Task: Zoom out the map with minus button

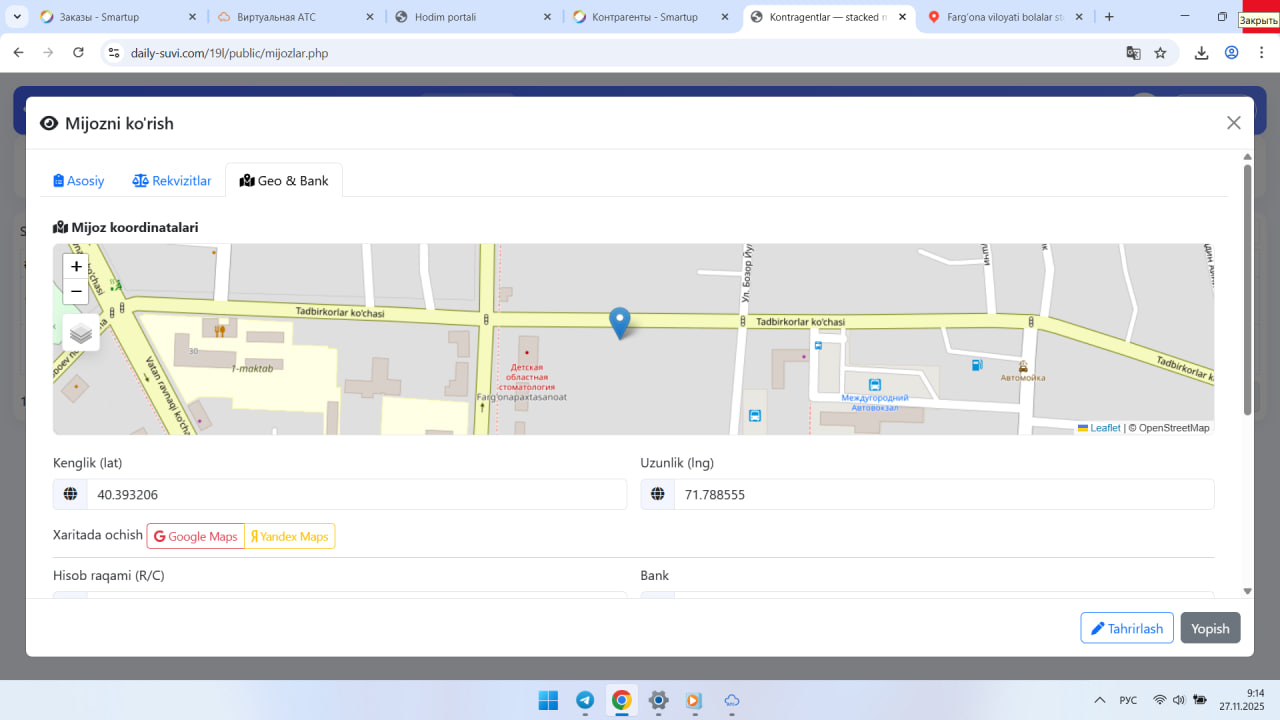Action: (x=76, y=292)
